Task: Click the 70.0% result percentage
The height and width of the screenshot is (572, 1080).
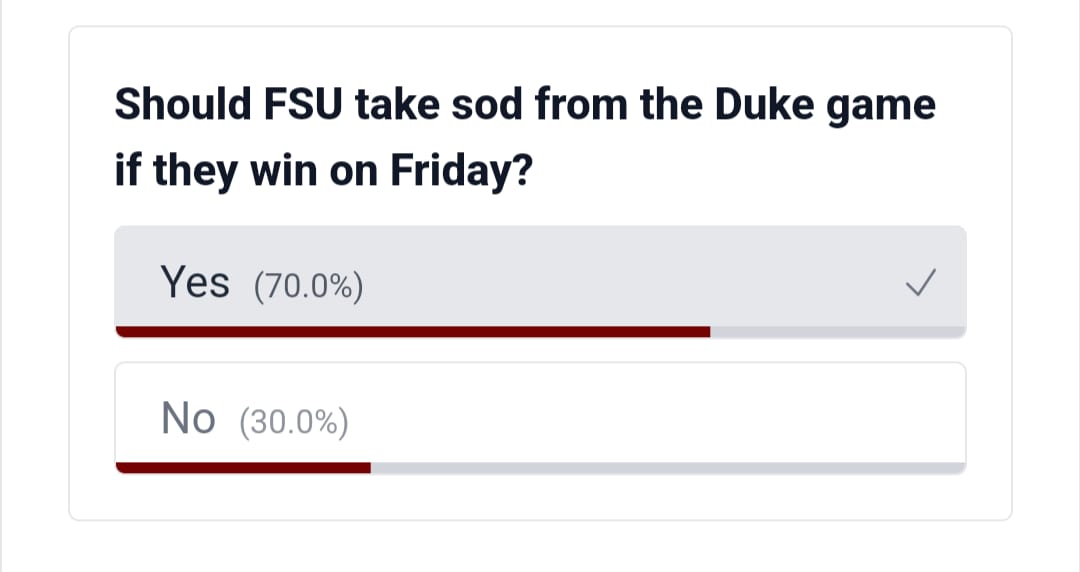Action: pos(308,287)
